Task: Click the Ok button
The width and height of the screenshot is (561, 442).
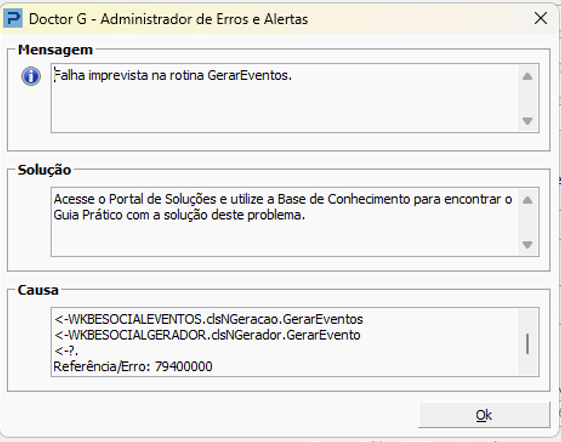Action: [x=484, y=415]
